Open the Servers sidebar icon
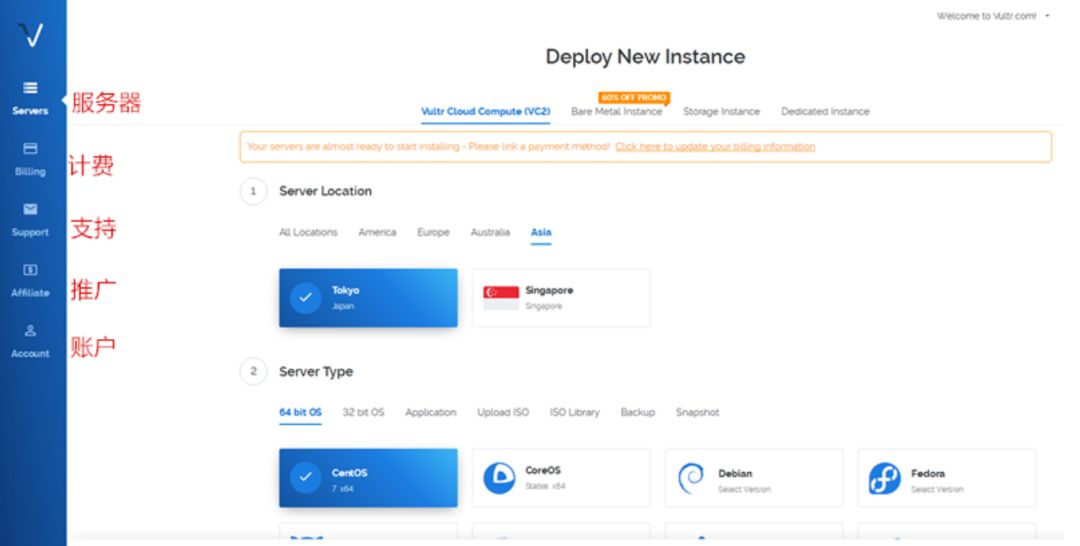Viewport: 1080px width, 546px height. point(30,89)
